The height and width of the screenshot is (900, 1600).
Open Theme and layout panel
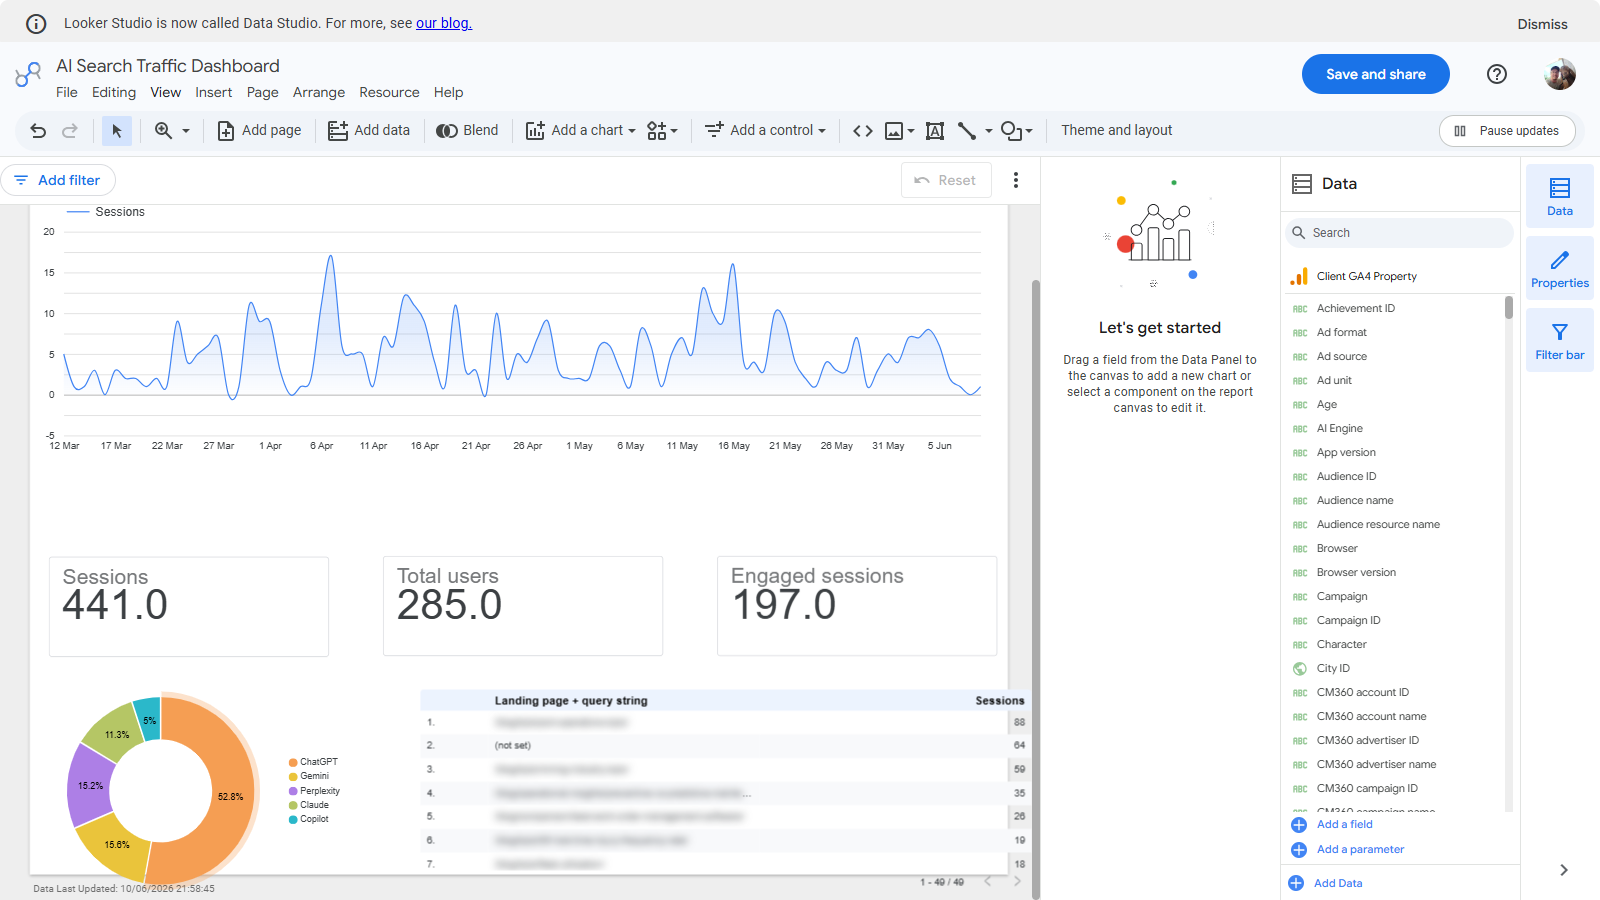tap(1116, 130)
